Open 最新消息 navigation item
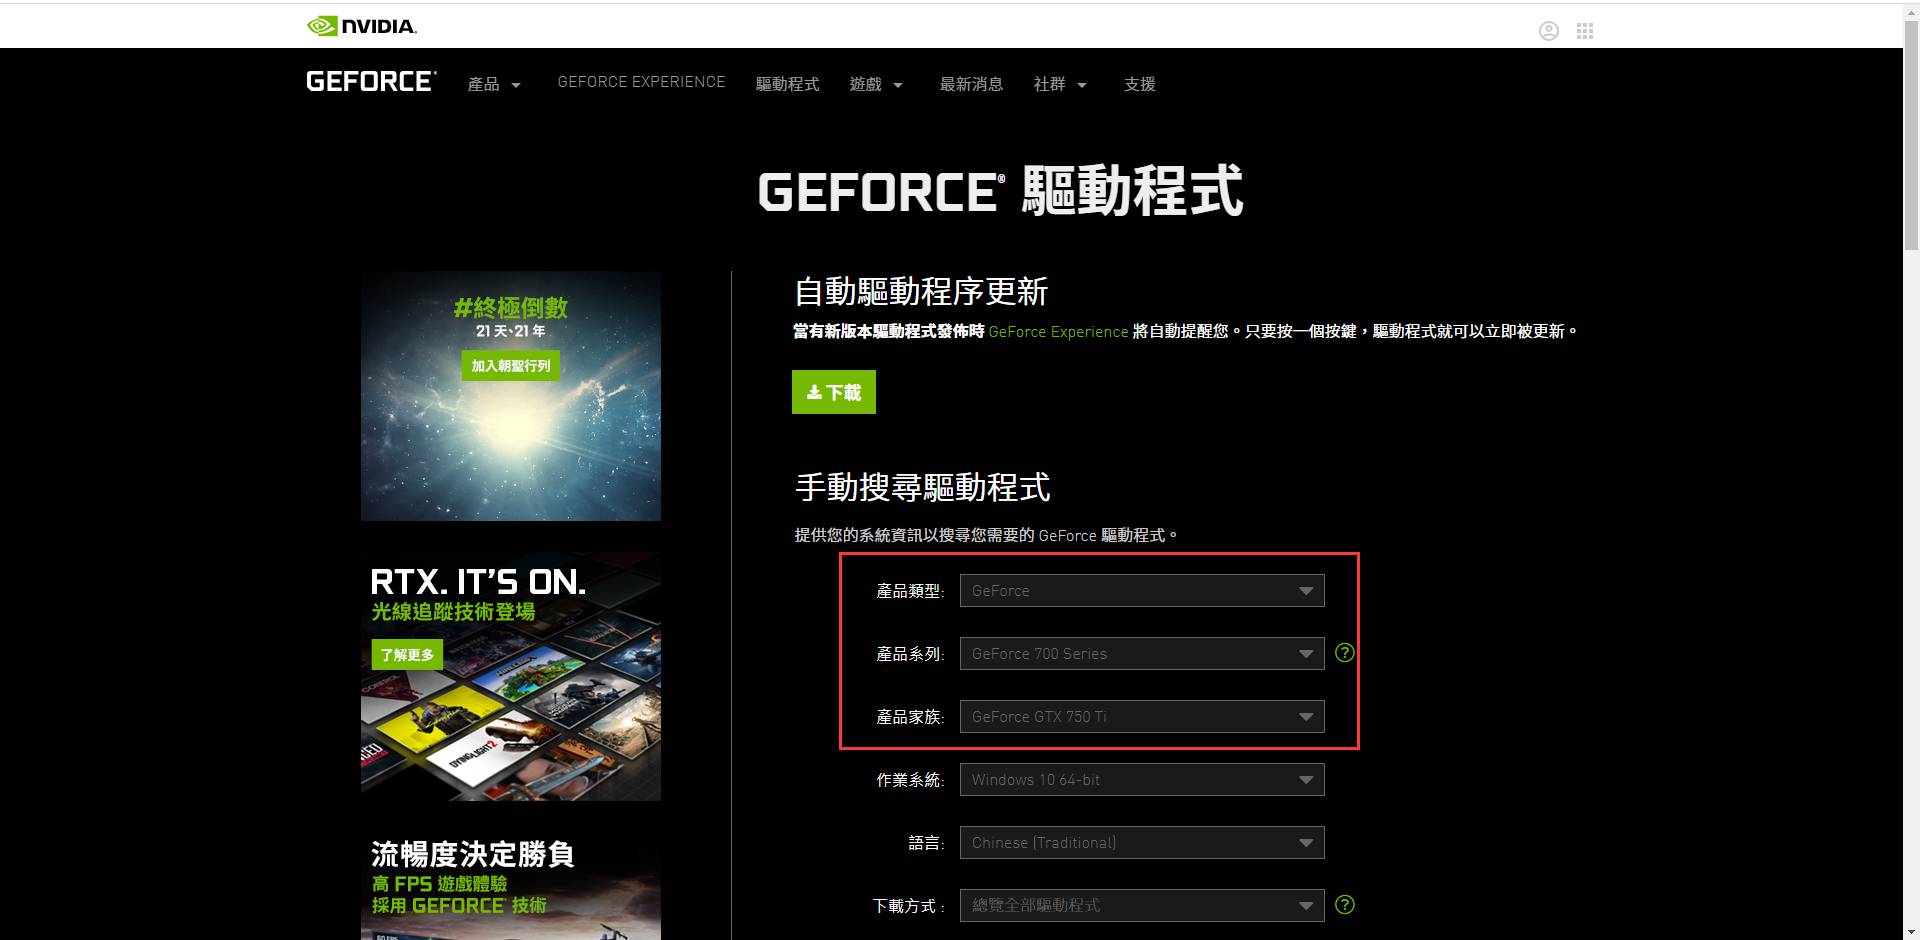Image resolution: width=1920 pixels, height=940 pixels. (x=971, y=85)
